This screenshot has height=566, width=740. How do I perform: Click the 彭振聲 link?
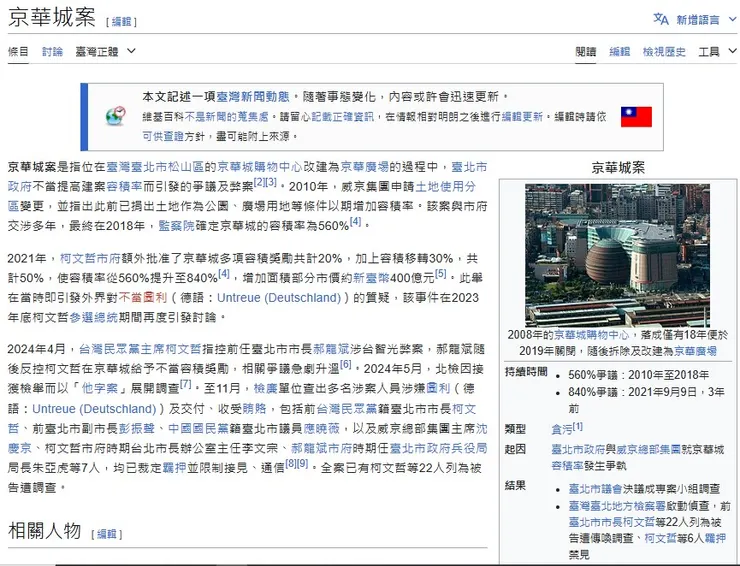(x=136, y=428)
